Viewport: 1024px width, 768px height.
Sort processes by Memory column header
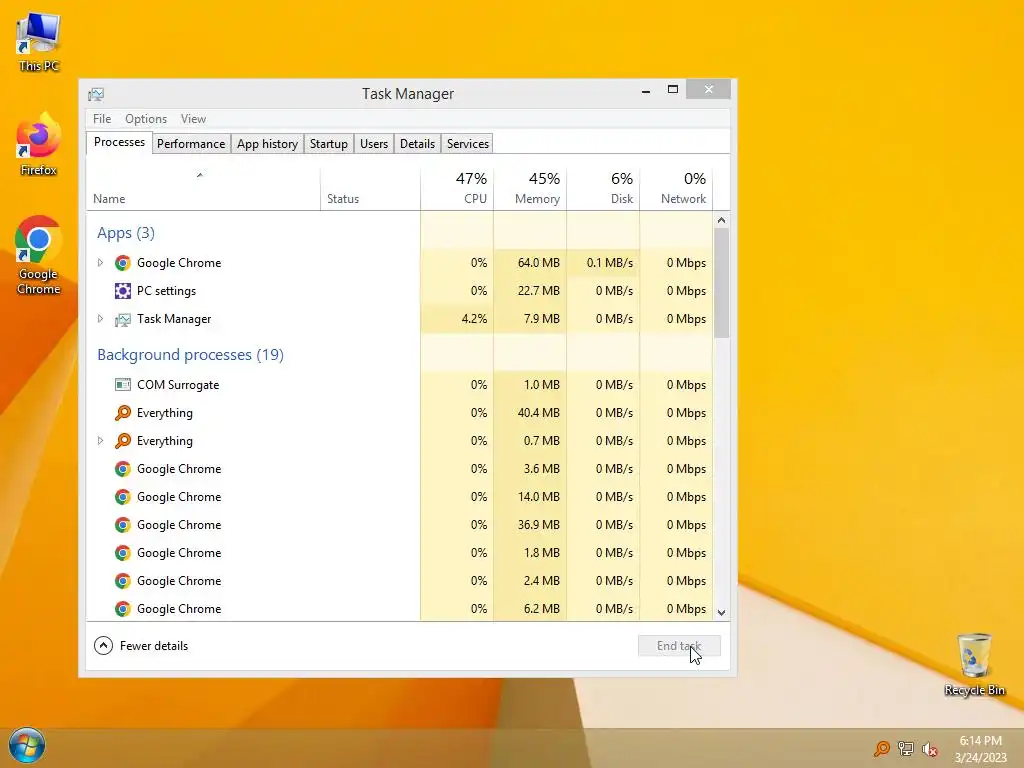pos(530,188)
